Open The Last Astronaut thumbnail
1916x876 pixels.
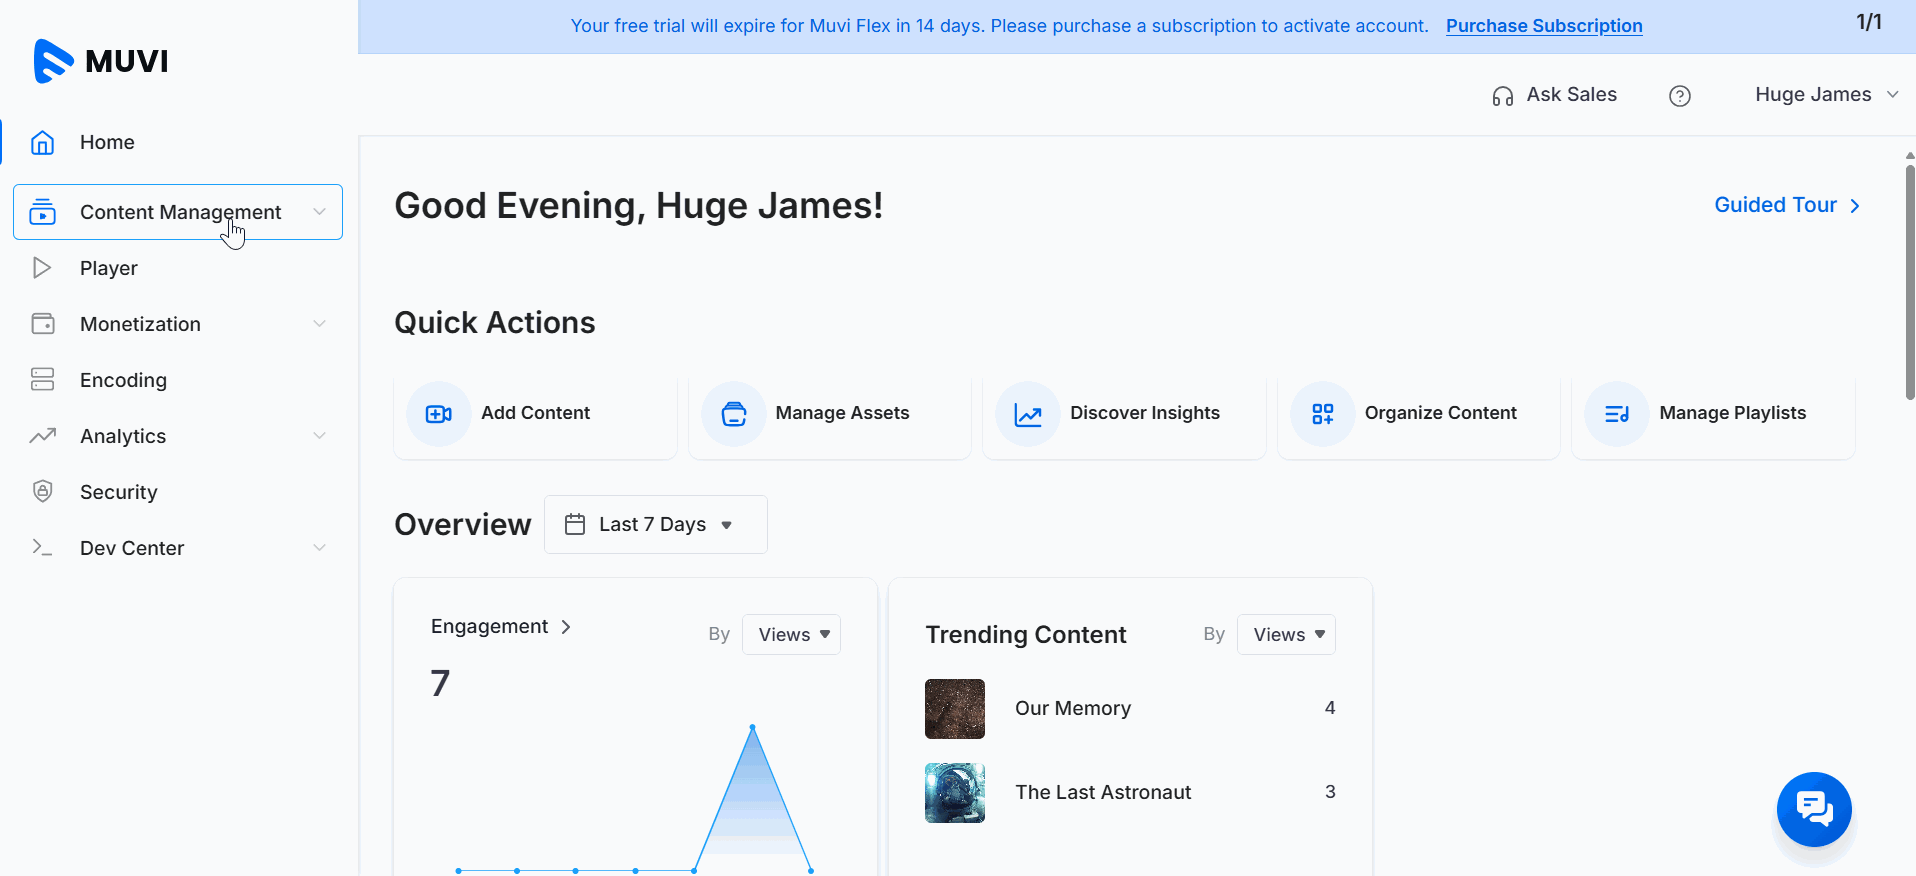click(x=954, y=793)
